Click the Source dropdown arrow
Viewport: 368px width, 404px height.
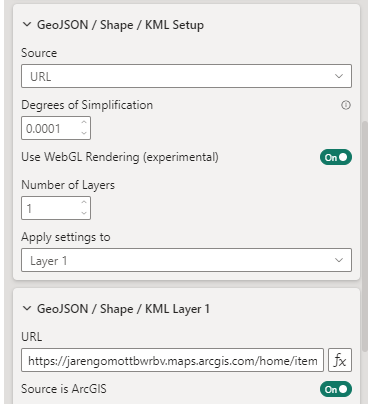point(339,76)
